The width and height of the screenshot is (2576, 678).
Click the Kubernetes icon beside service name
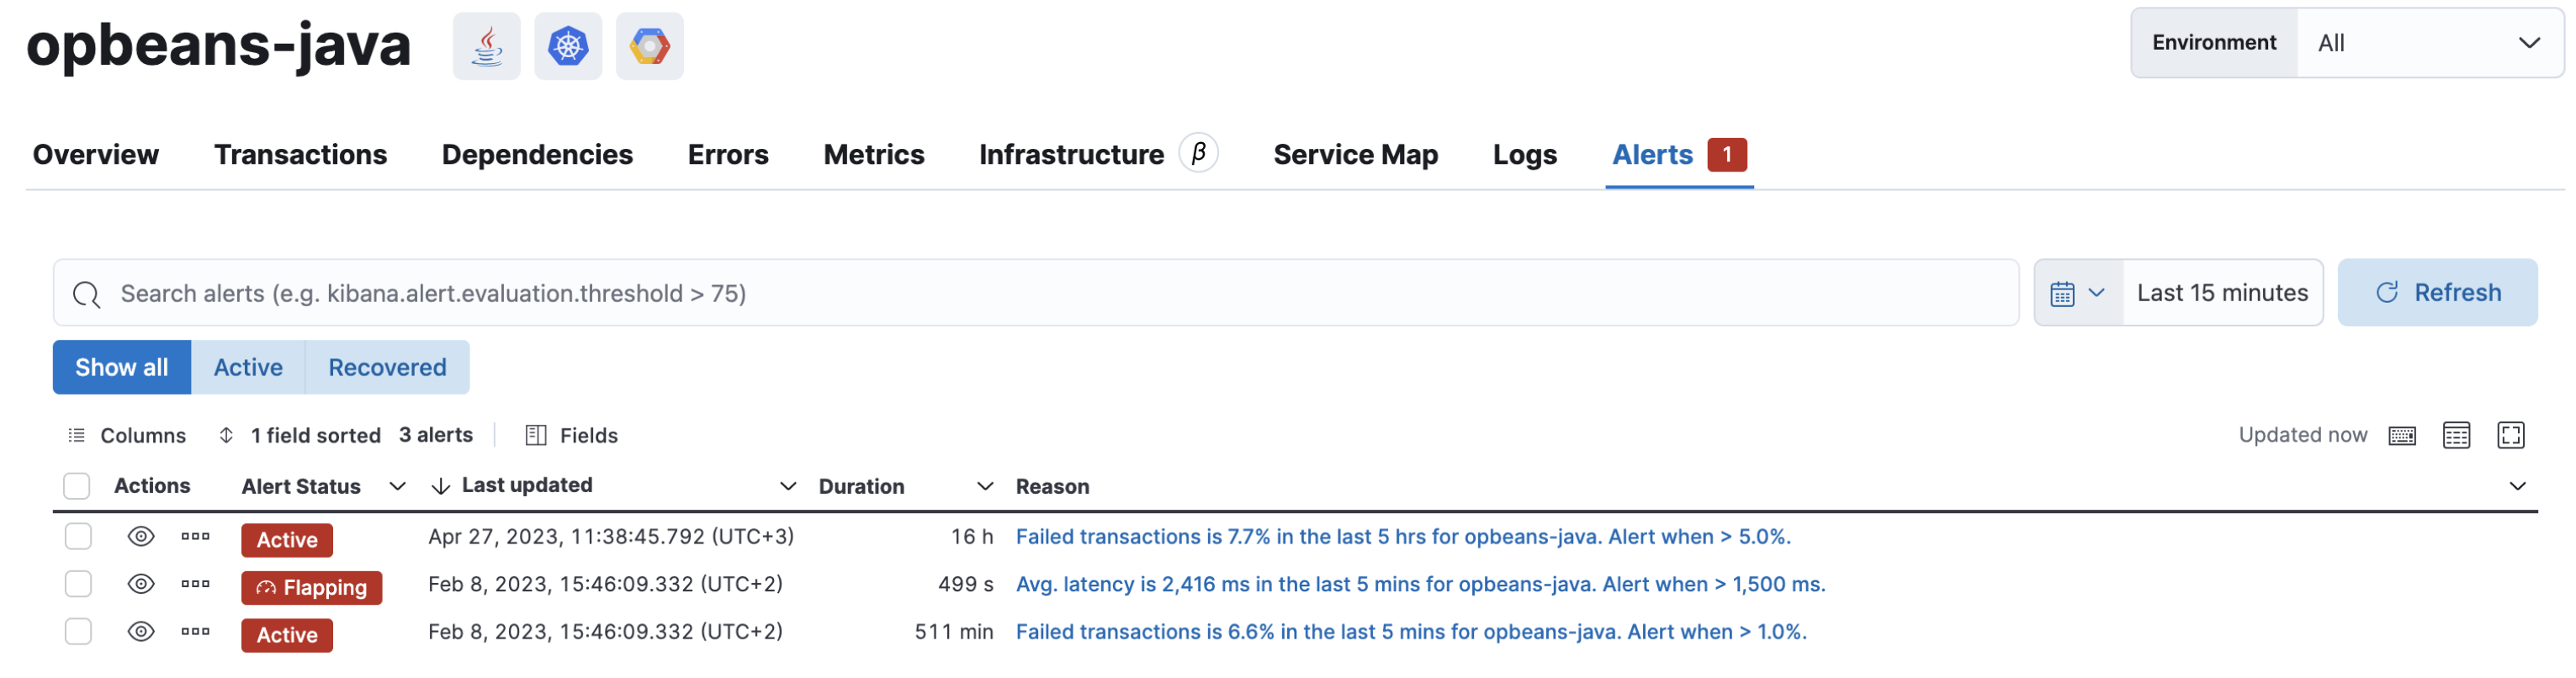(568, 46)
